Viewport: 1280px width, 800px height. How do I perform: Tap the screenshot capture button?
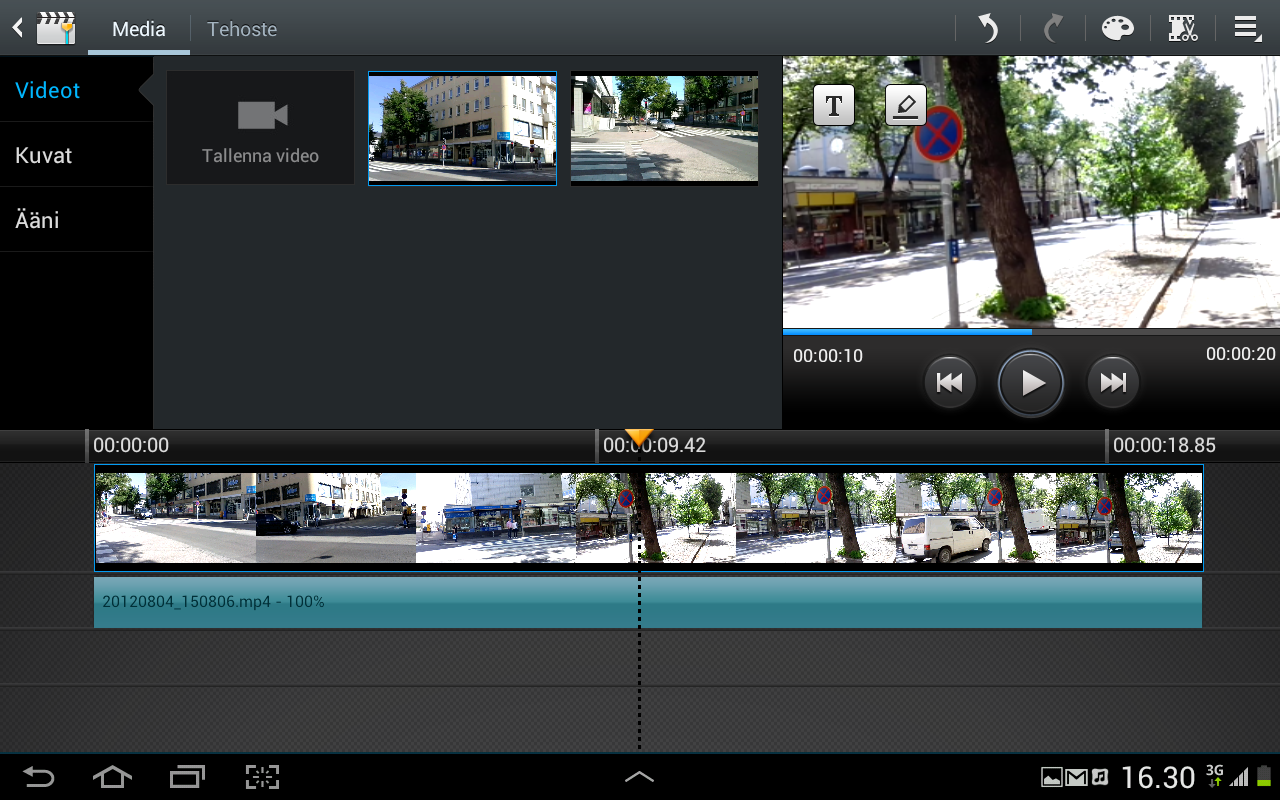pyautogui.click(x=262, y=777)
